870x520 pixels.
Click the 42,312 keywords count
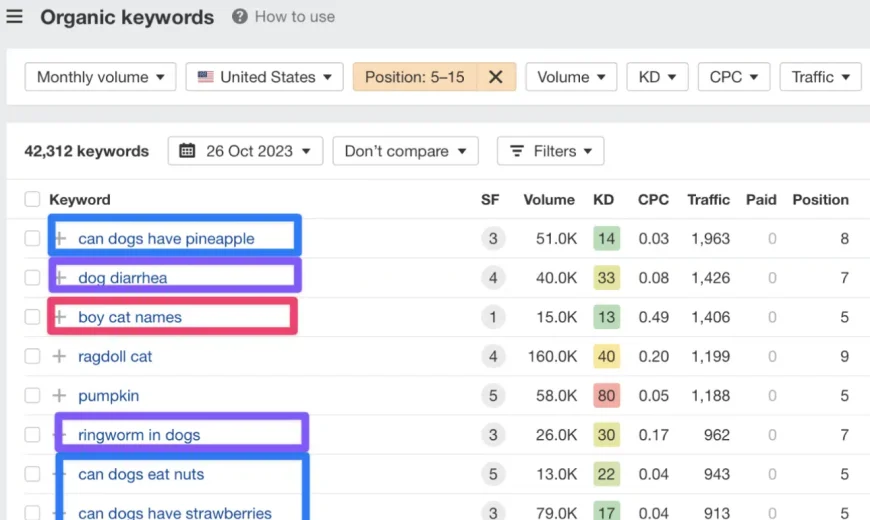[x=87, y=151]
